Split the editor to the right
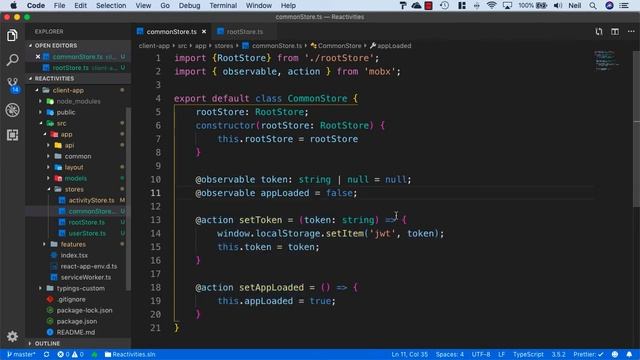 pos(615,31)
